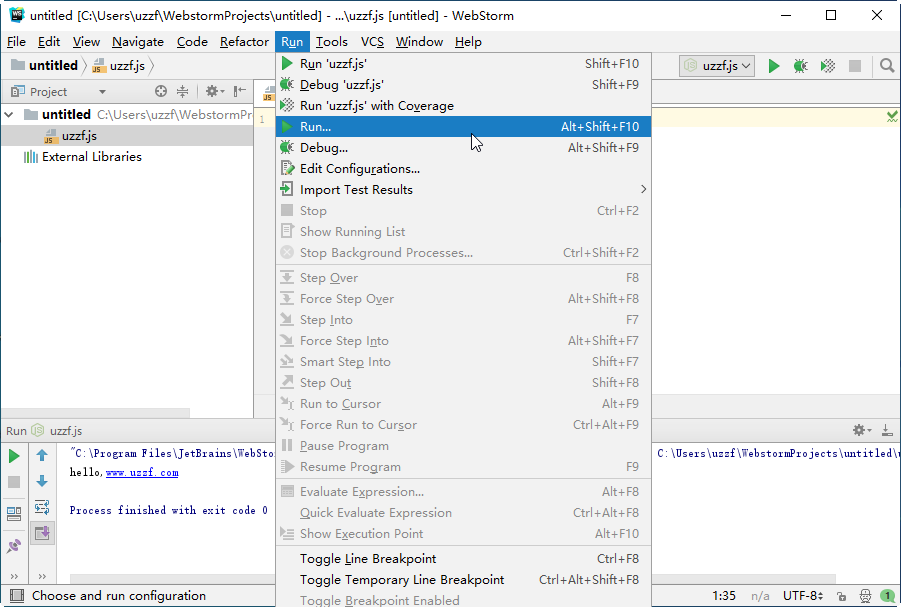
Task: Click uzzf.js breadcrumb in navigation bar
Action: click(x=119, y=66)
